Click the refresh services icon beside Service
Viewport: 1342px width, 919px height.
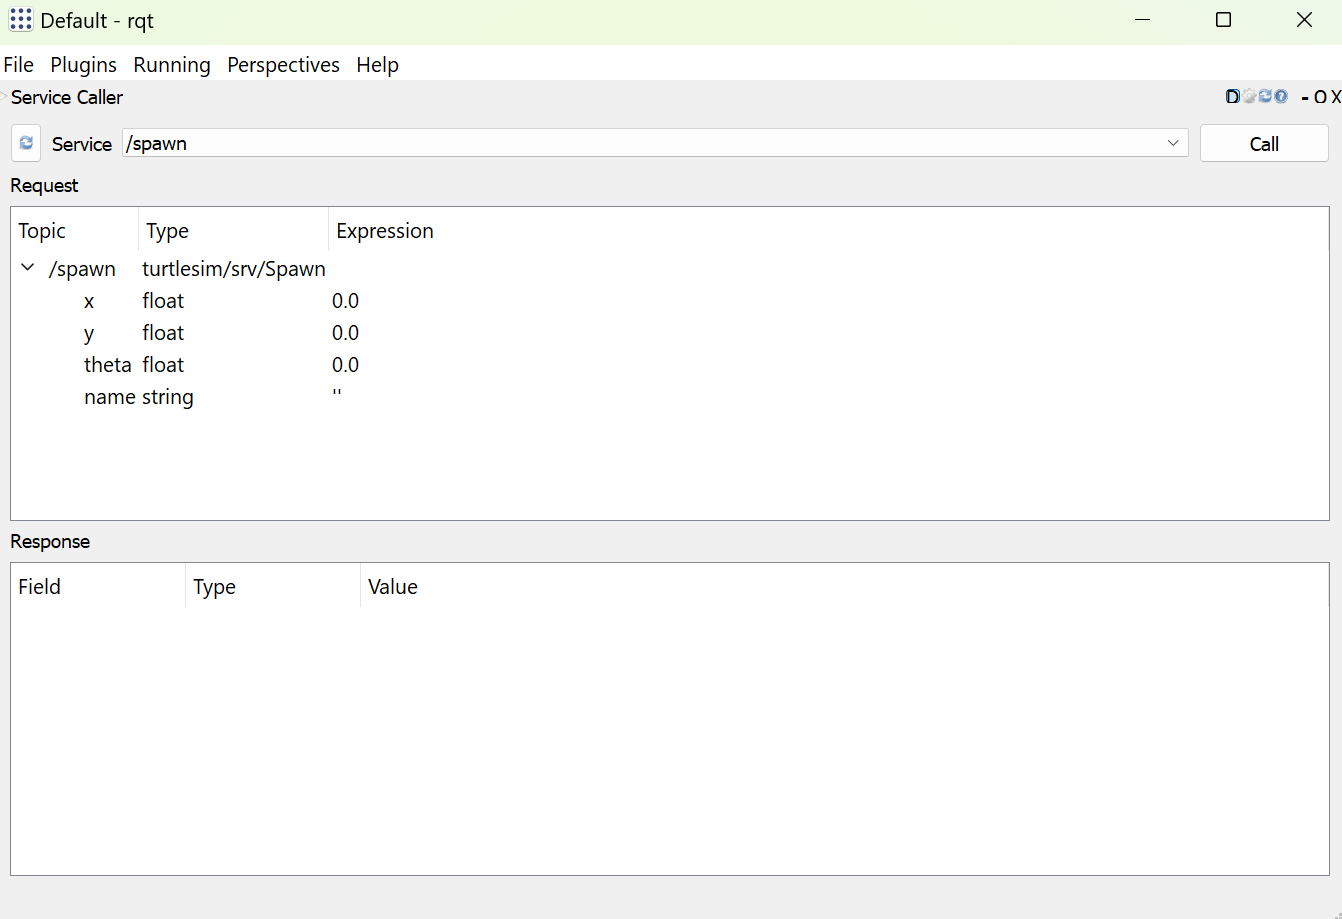(x=26, y=143)
